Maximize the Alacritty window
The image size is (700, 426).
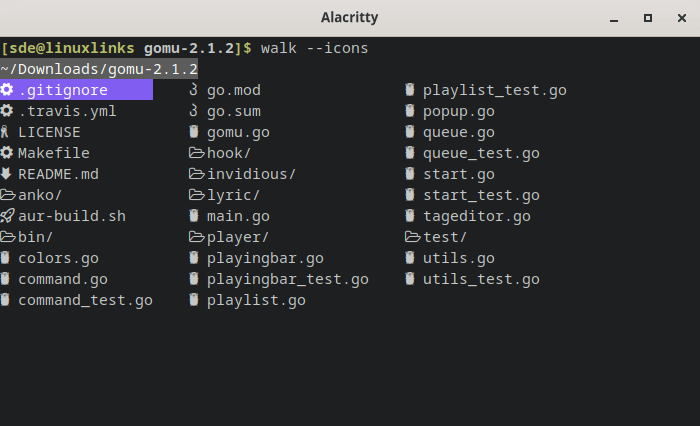pyautogui.click(x=648, y=18)
